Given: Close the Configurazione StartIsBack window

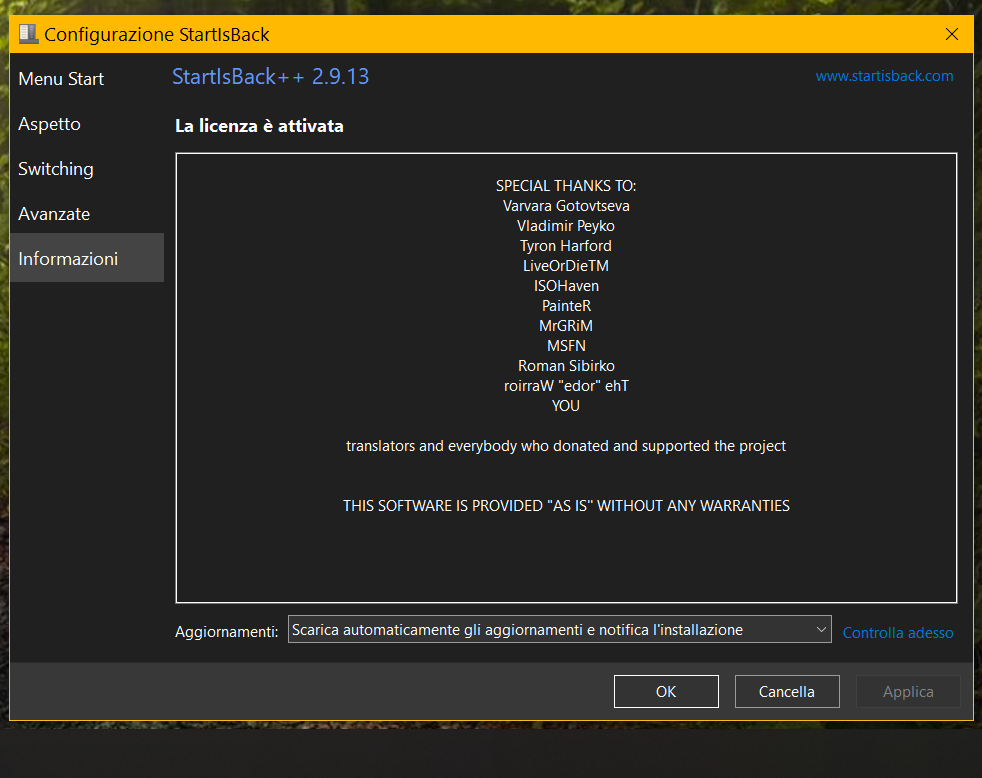Looking at the screenshot, I should pos(951,34).
